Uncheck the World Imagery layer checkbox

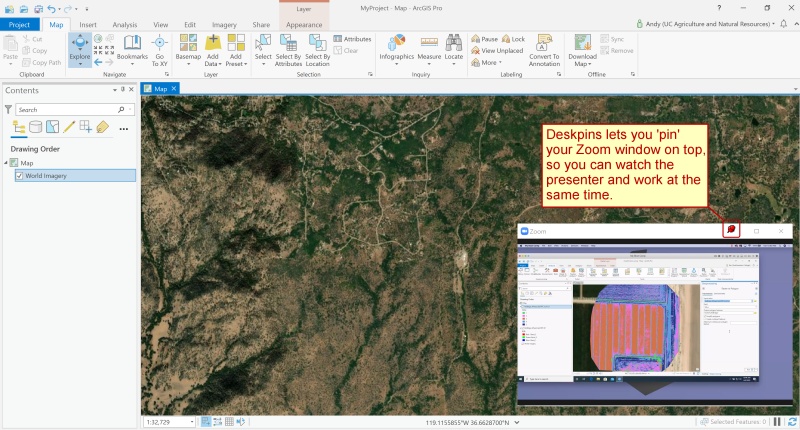[20, 176]
